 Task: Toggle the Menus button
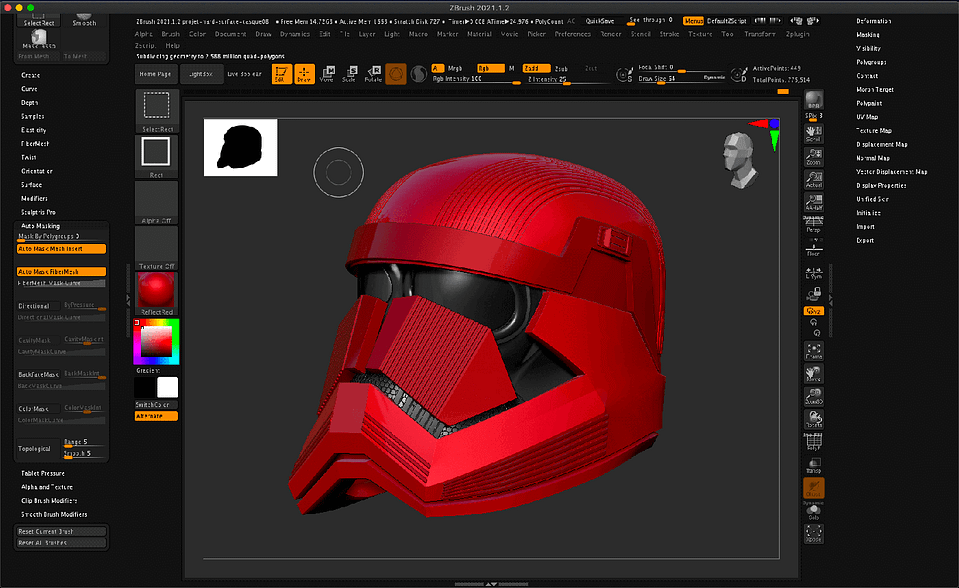693,21
